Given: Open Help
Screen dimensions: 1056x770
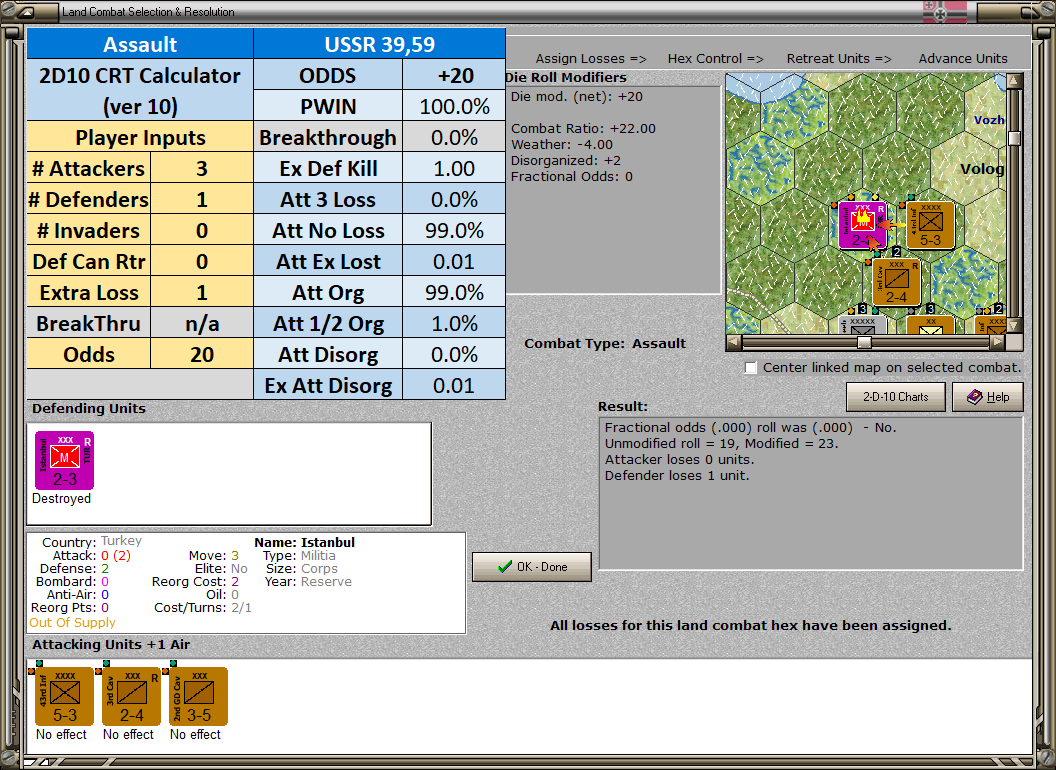Looking at the screenshot, I should pos(988,397).
